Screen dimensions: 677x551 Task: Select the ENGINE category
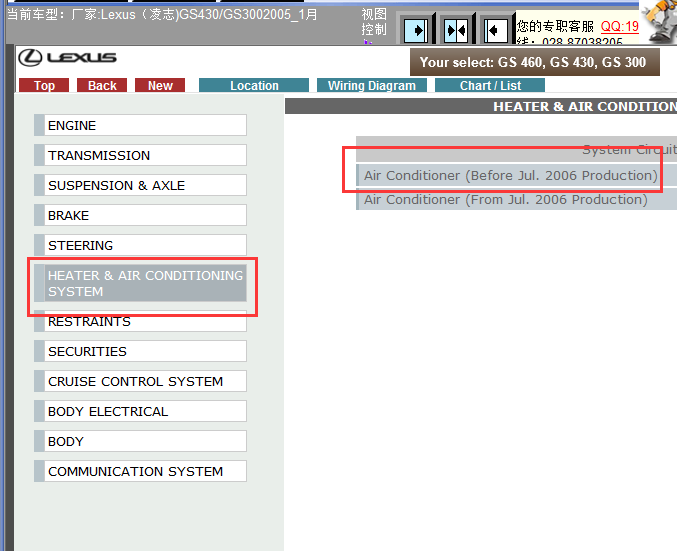coord(140,125)
